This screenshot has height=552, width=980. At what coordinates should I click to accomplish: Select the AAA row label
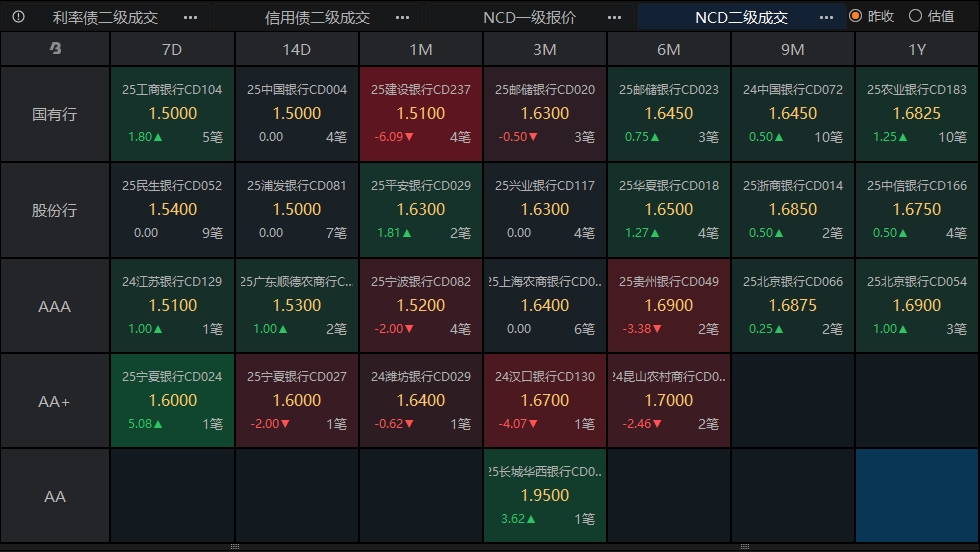(x=55, y=306)
